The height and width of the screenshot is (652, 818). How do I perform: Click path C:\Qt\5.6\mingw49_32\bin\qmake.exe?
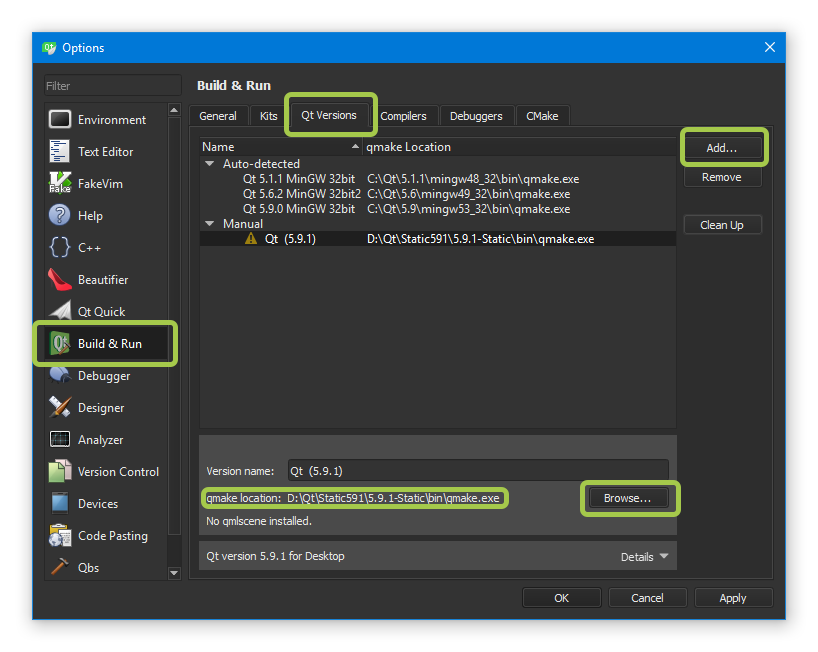click(468, 194)
